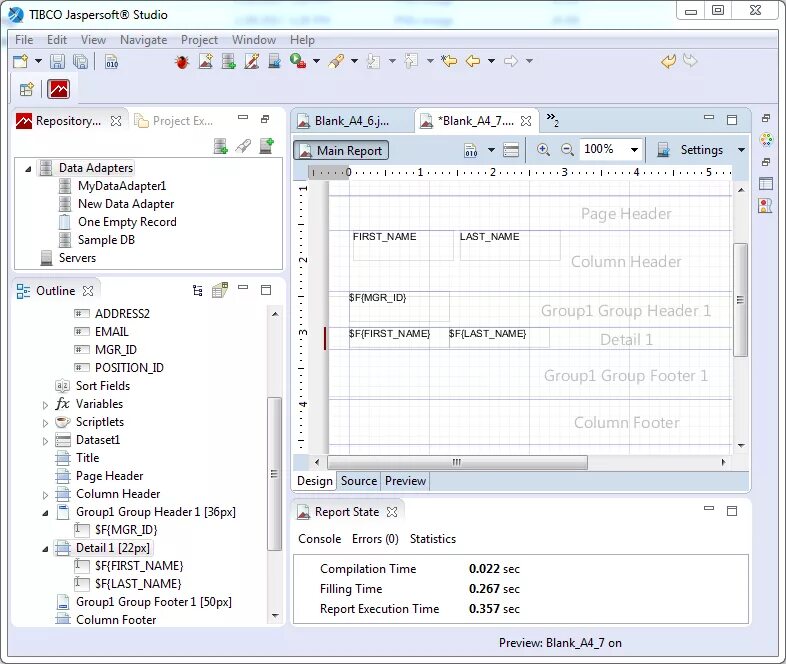Show hidden editor tabs chevron list
This screenshot has width=786, height=664.
point(552,119)
